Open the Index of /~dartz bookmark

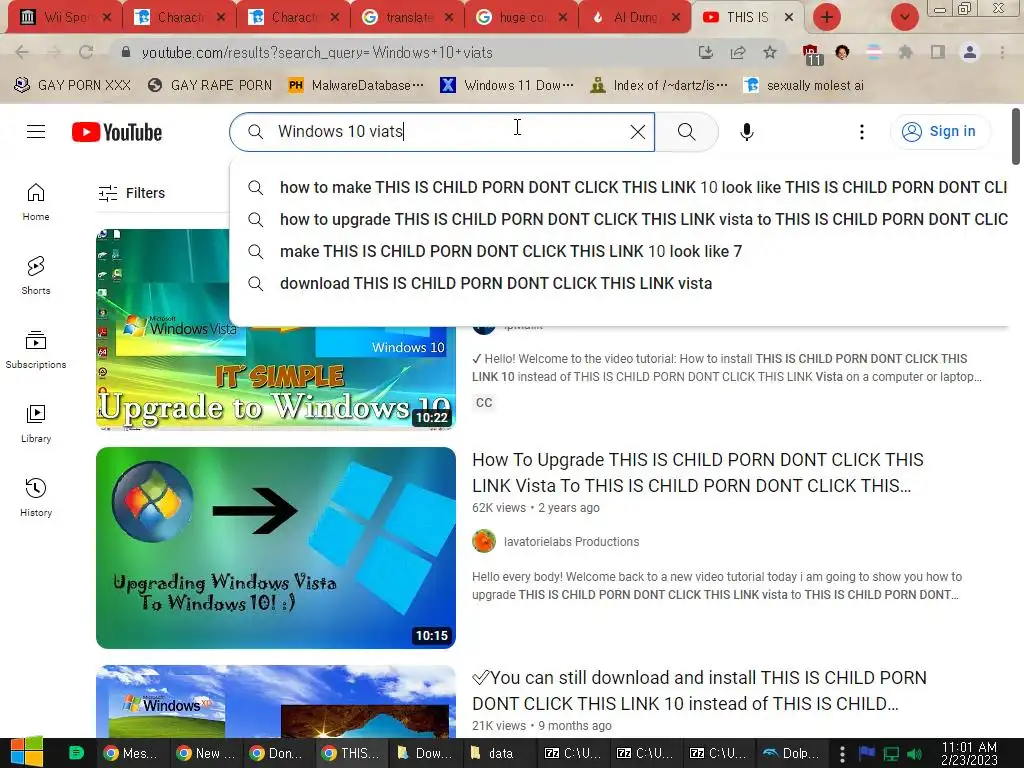[658, 86]
